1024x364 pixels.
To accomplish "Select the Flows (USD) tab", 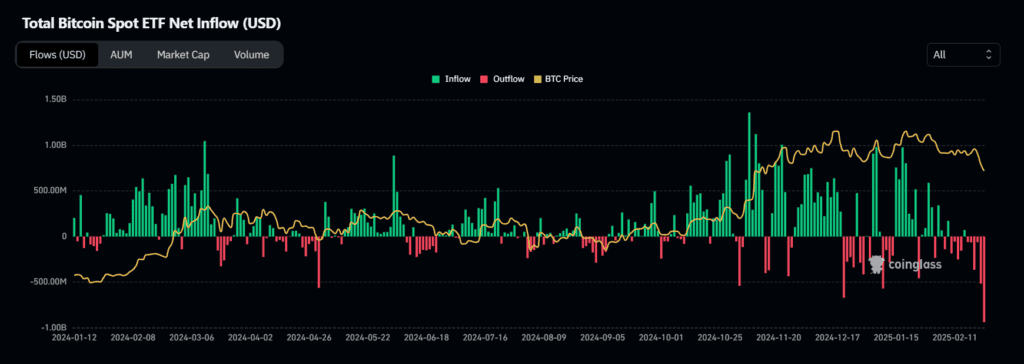I will (x=57, y=55).
